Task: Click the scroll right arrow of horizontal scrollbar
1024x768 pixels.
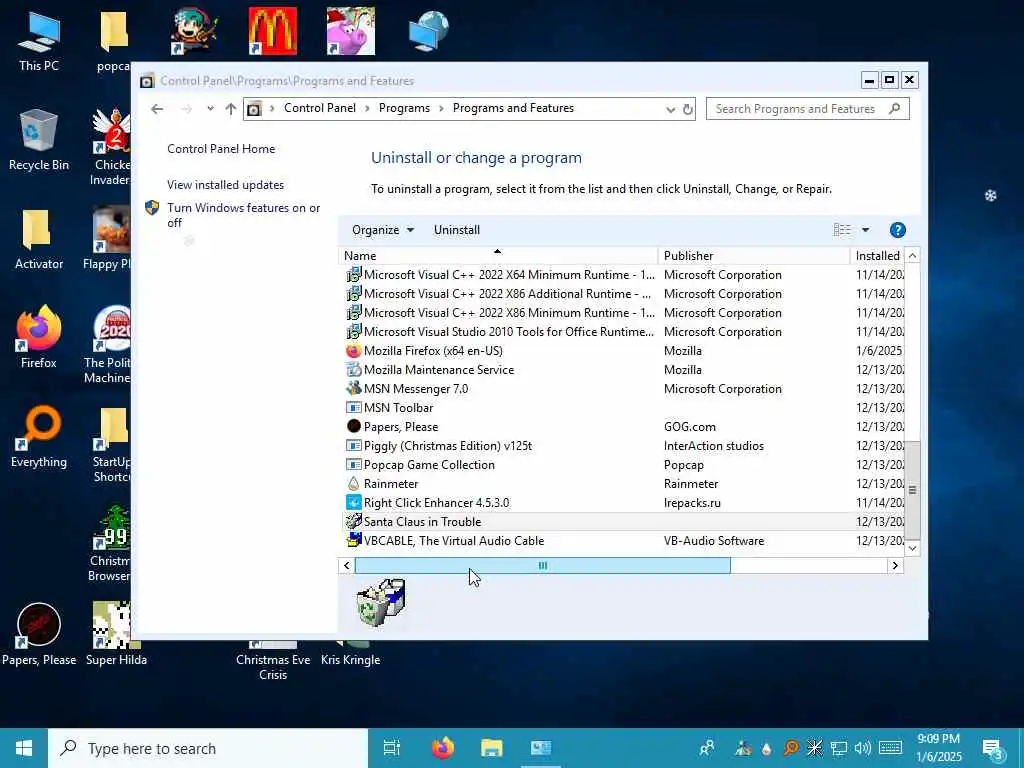Action: click(x=895, y=566)
